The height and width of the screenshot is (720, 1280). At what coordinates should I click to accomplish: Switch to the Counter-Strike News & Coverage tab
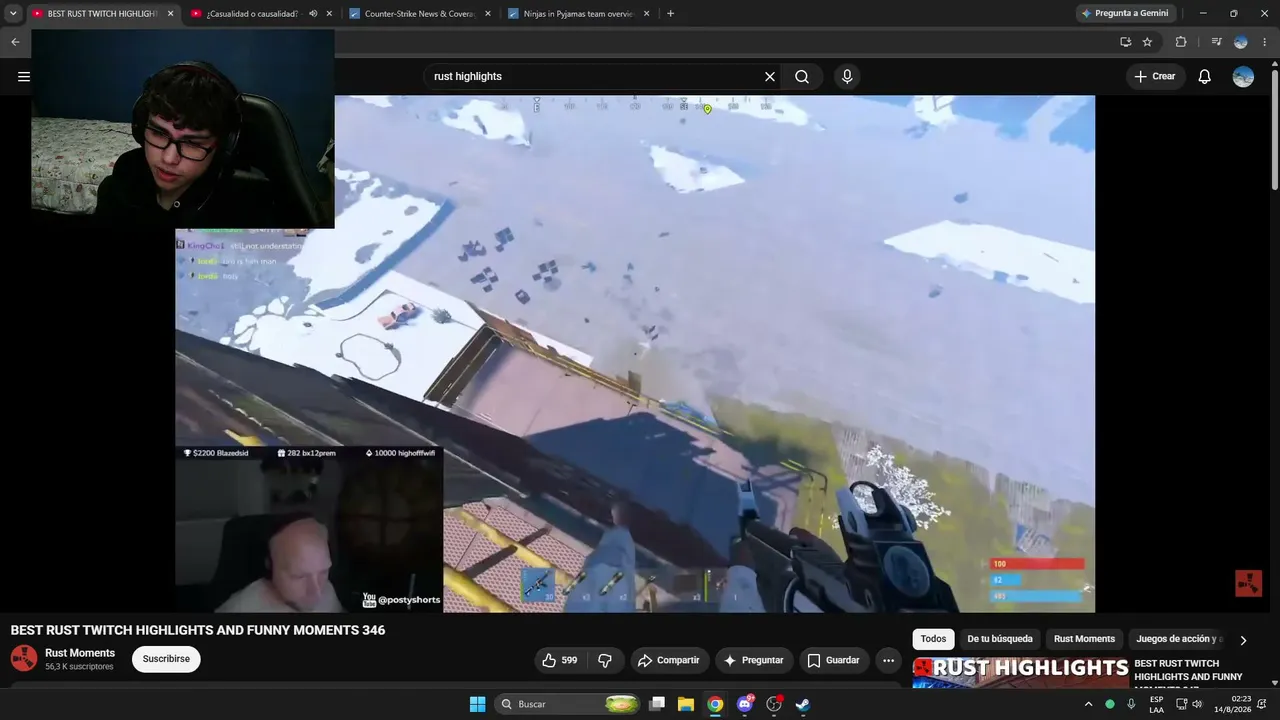(418, 14)
